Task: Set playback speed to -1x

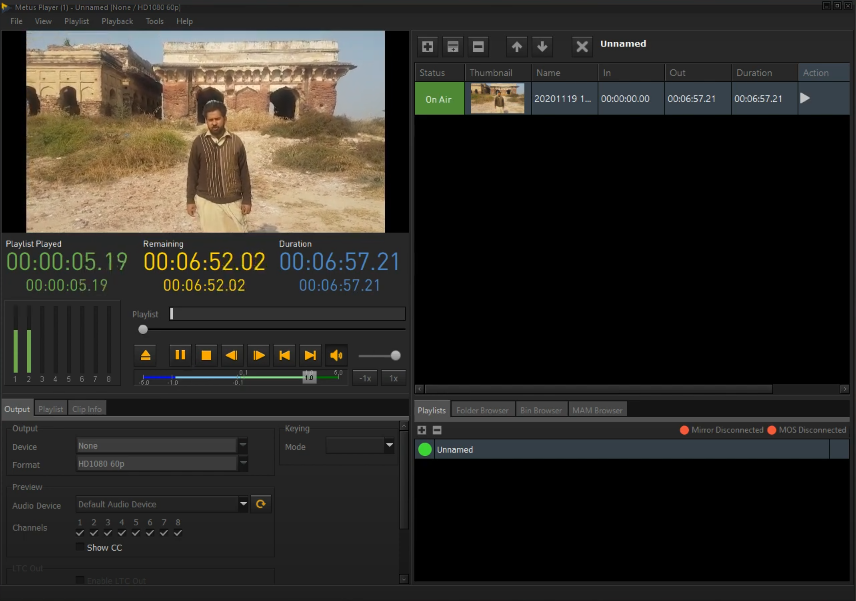Action: 365,378
